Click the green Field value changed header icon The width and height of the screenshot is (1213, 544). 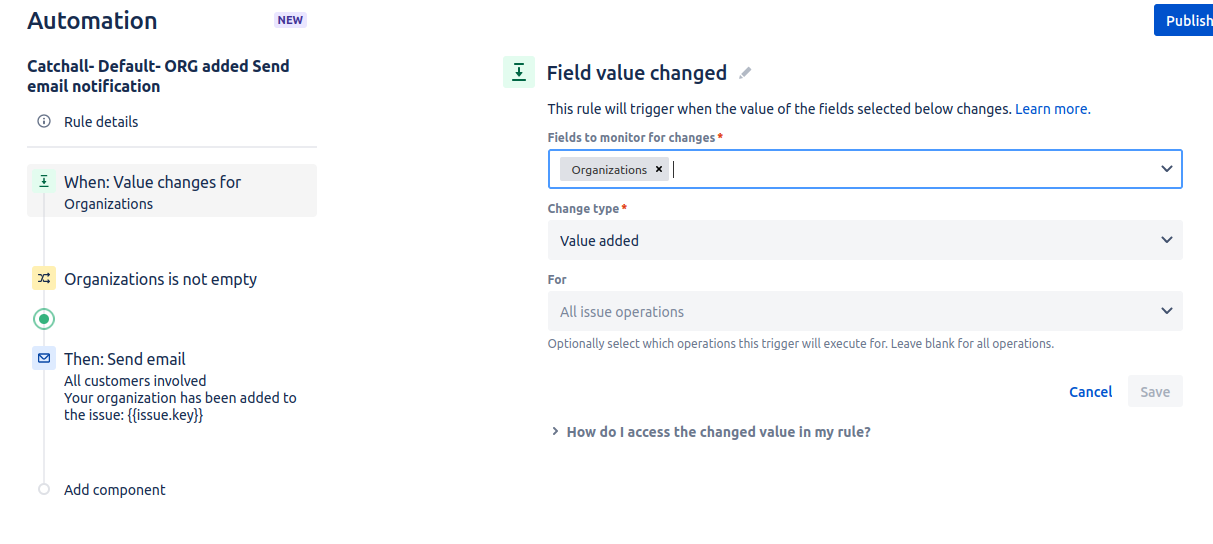(x=519, y=72)
